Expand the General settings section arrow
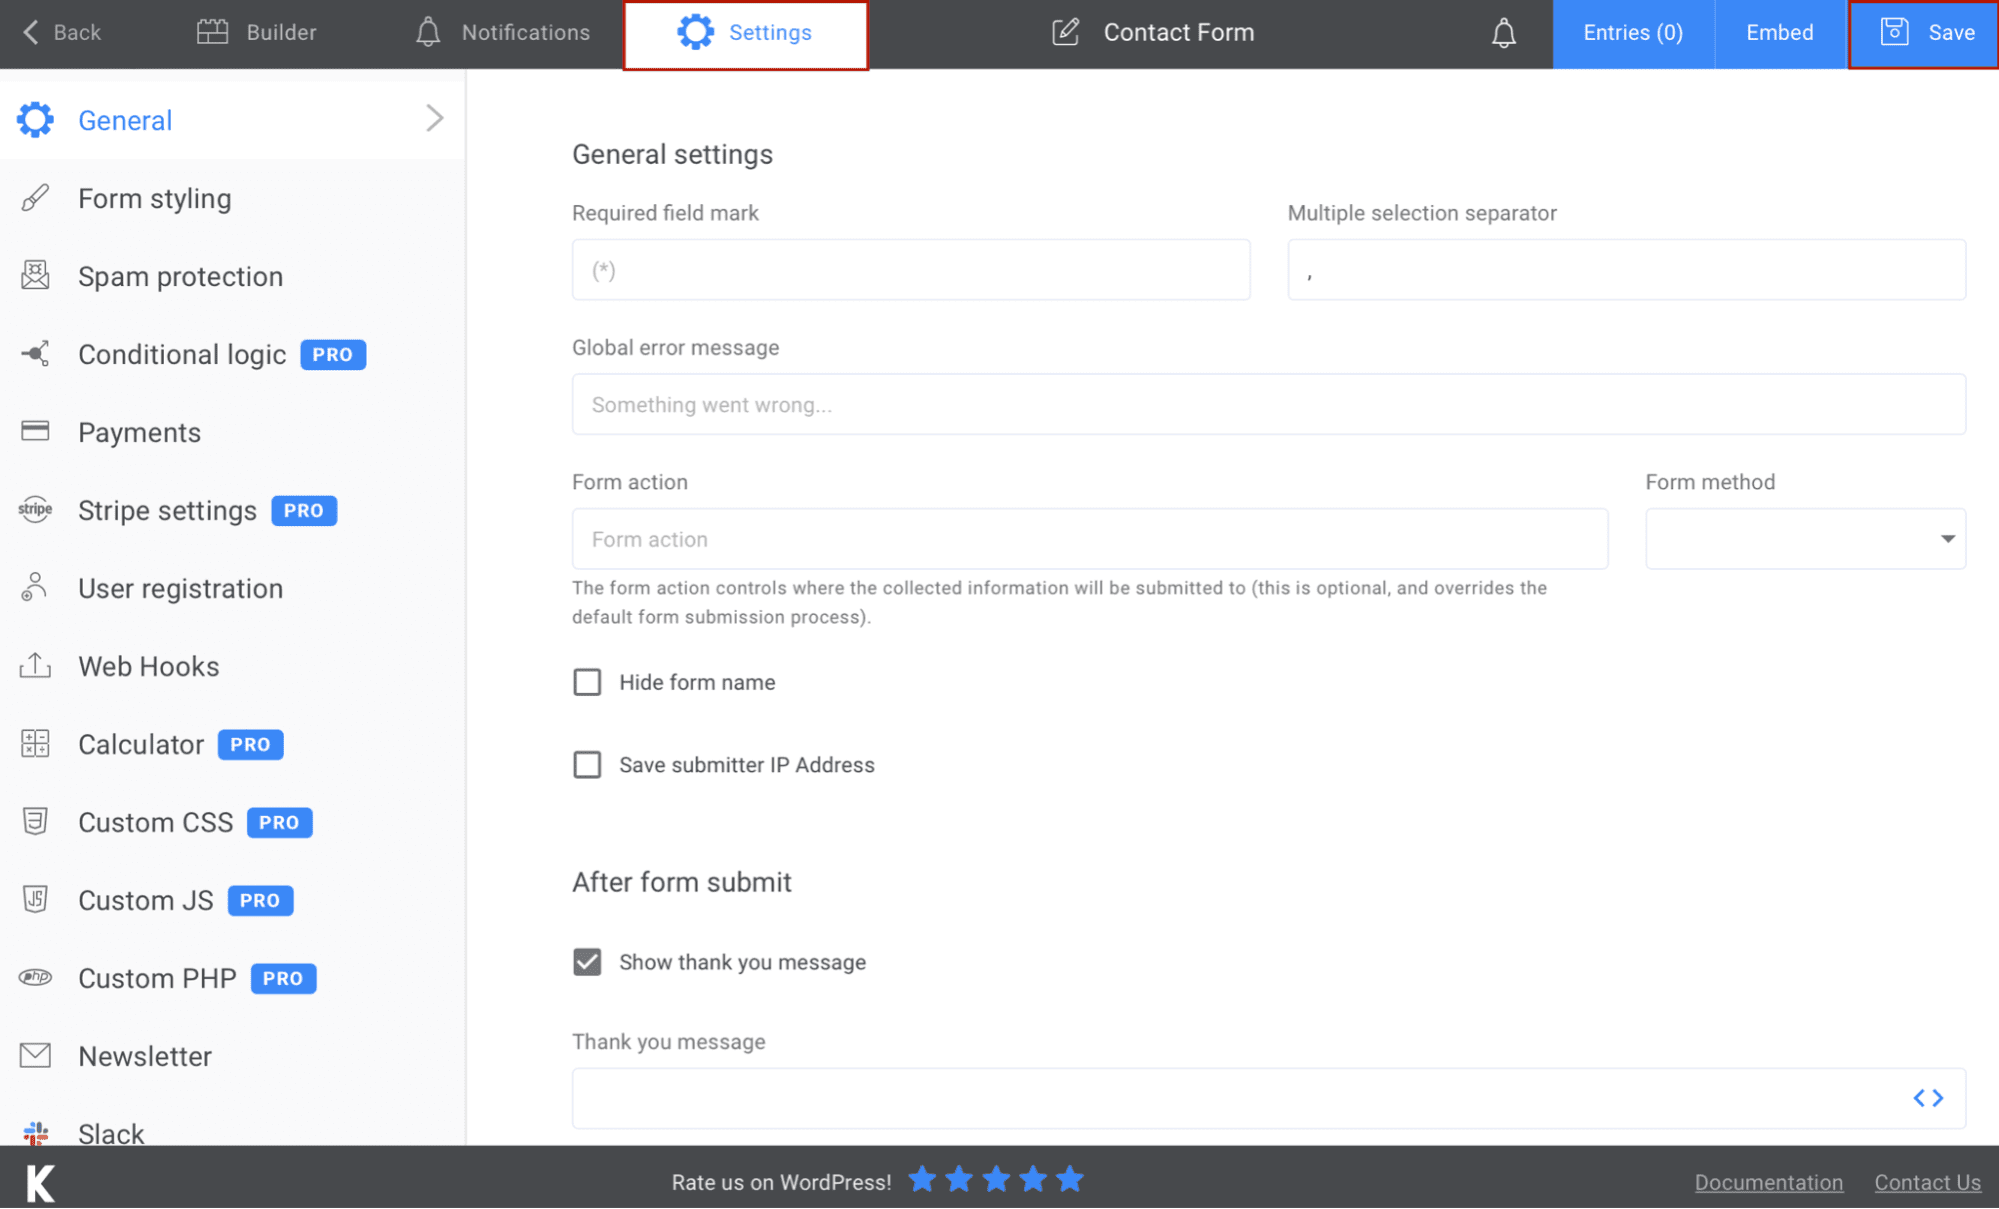 tap(435, 118)
